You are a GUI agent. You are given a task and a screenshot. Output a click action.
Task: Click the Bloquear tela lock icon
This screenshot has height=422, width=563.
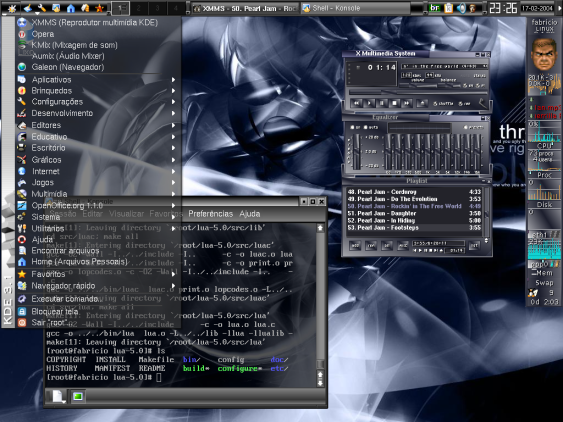pos(22,311)
